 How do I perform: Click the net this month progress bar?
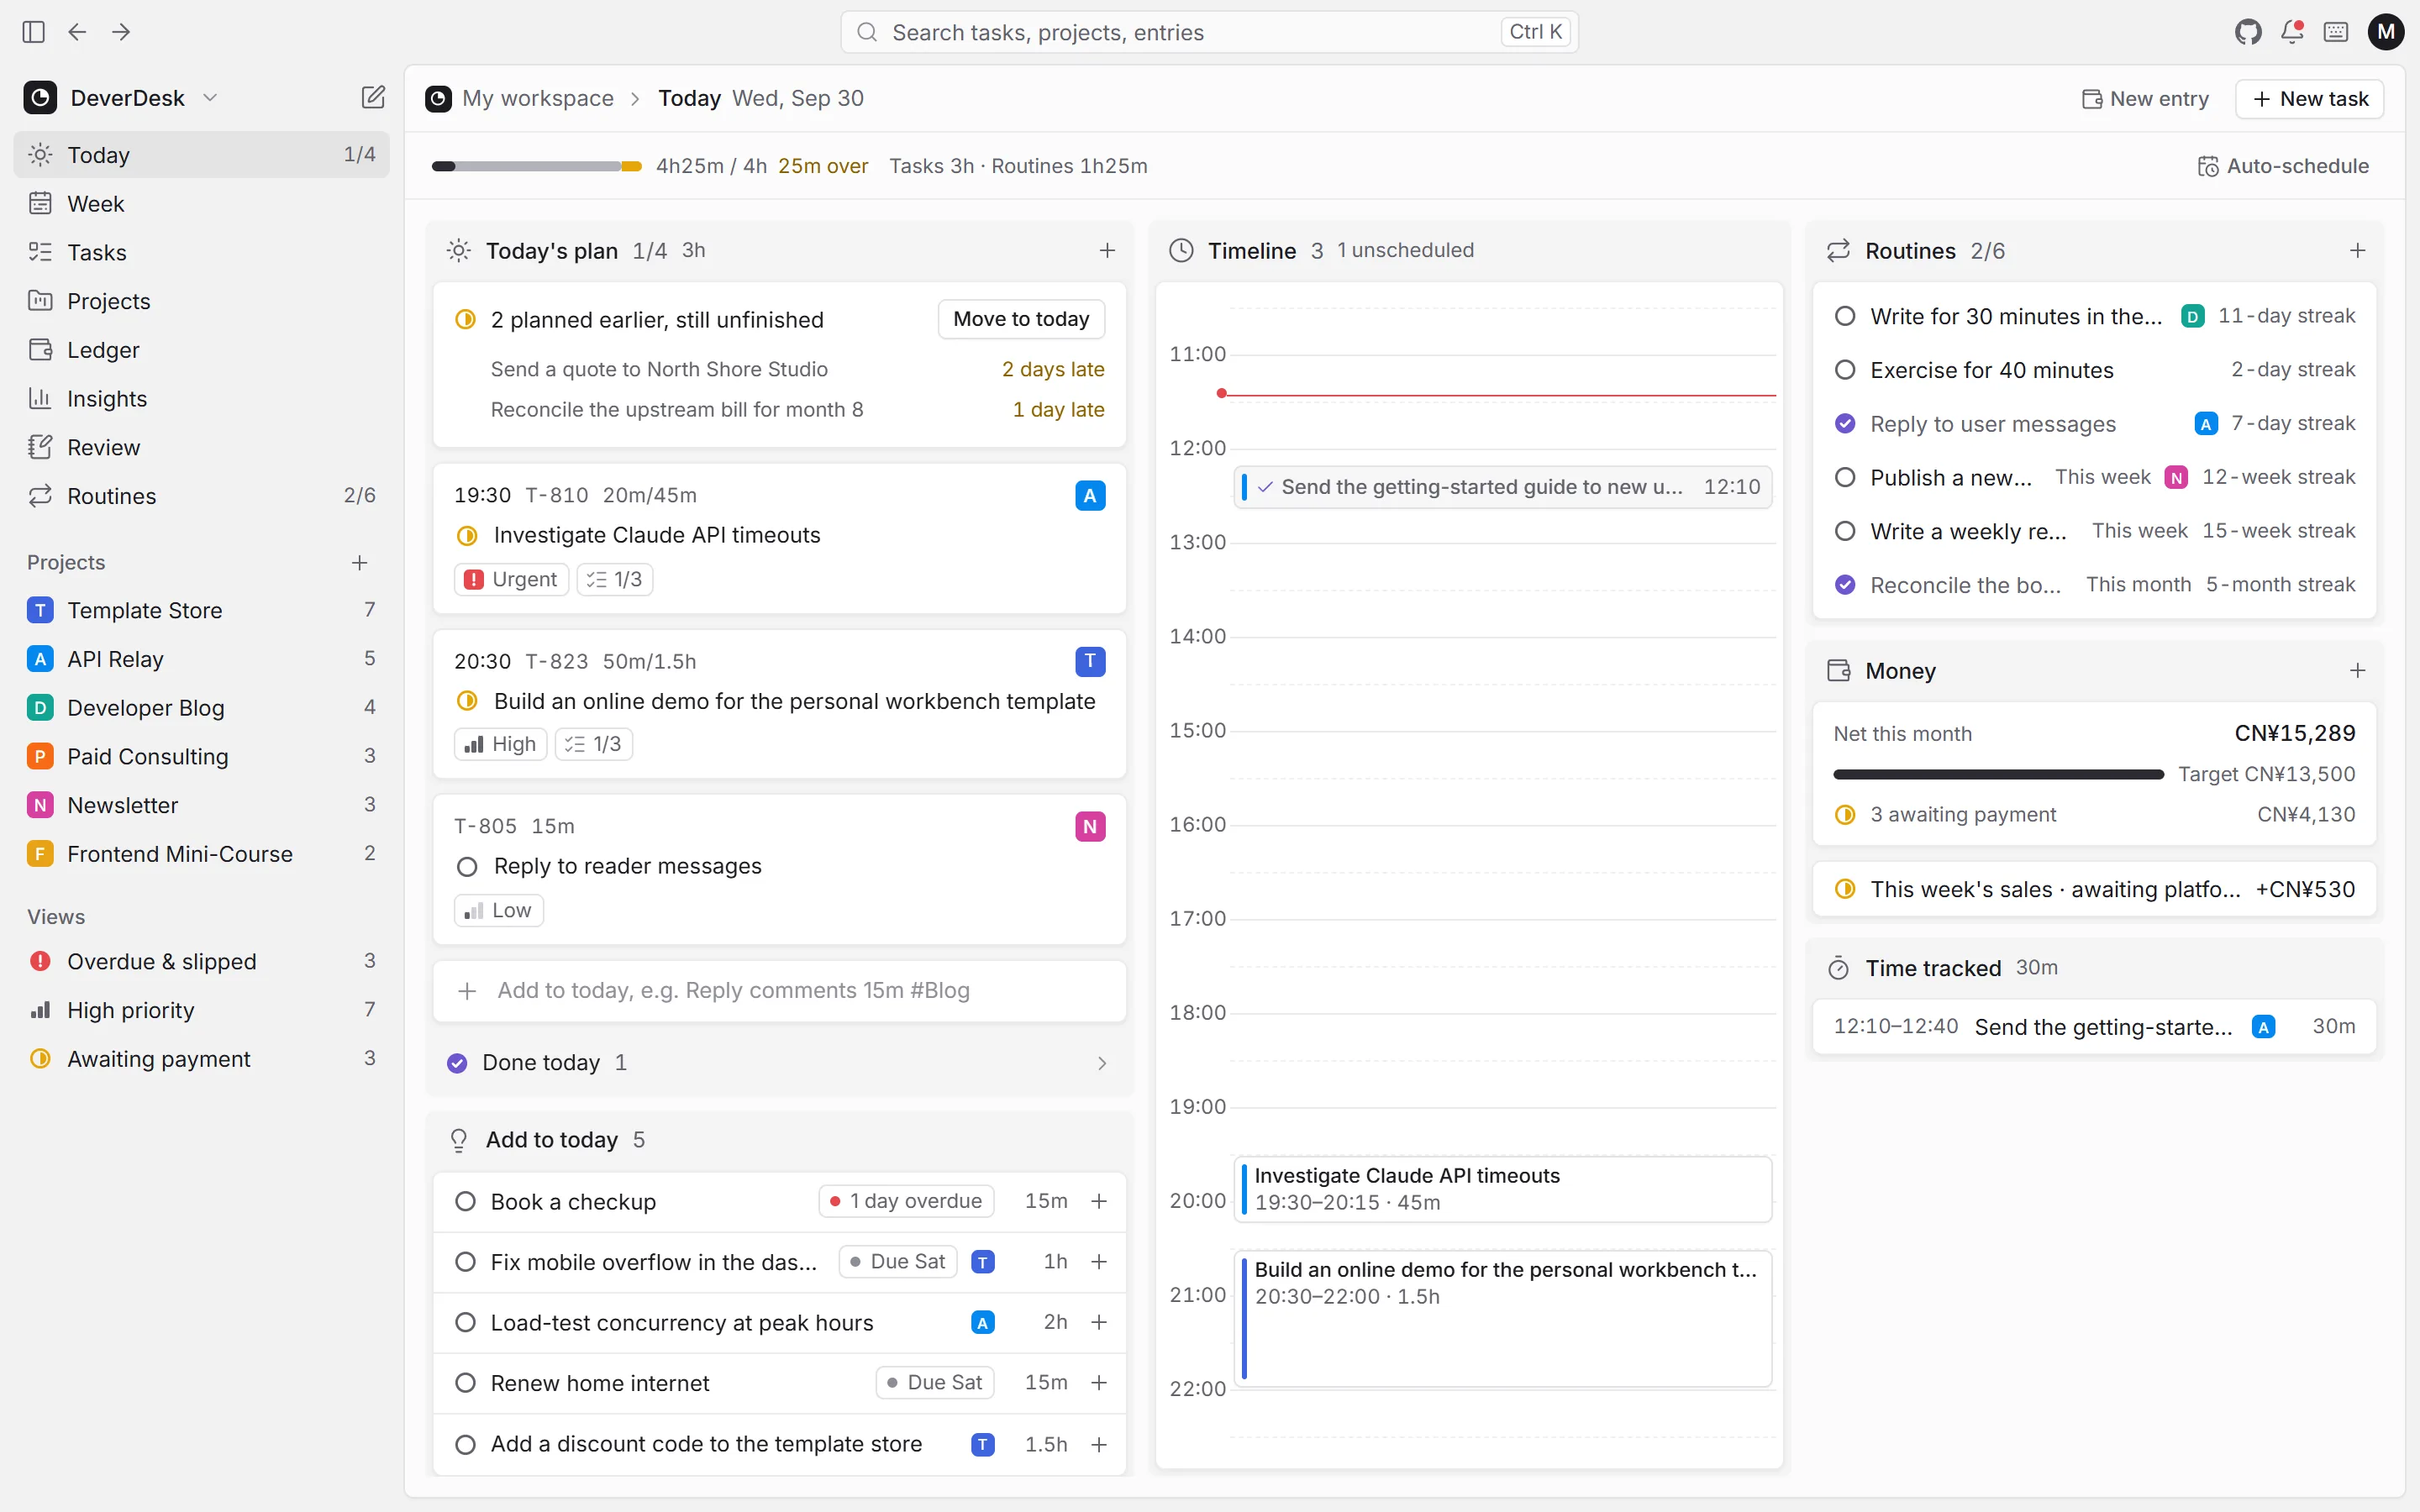[x=1998, y=774]
